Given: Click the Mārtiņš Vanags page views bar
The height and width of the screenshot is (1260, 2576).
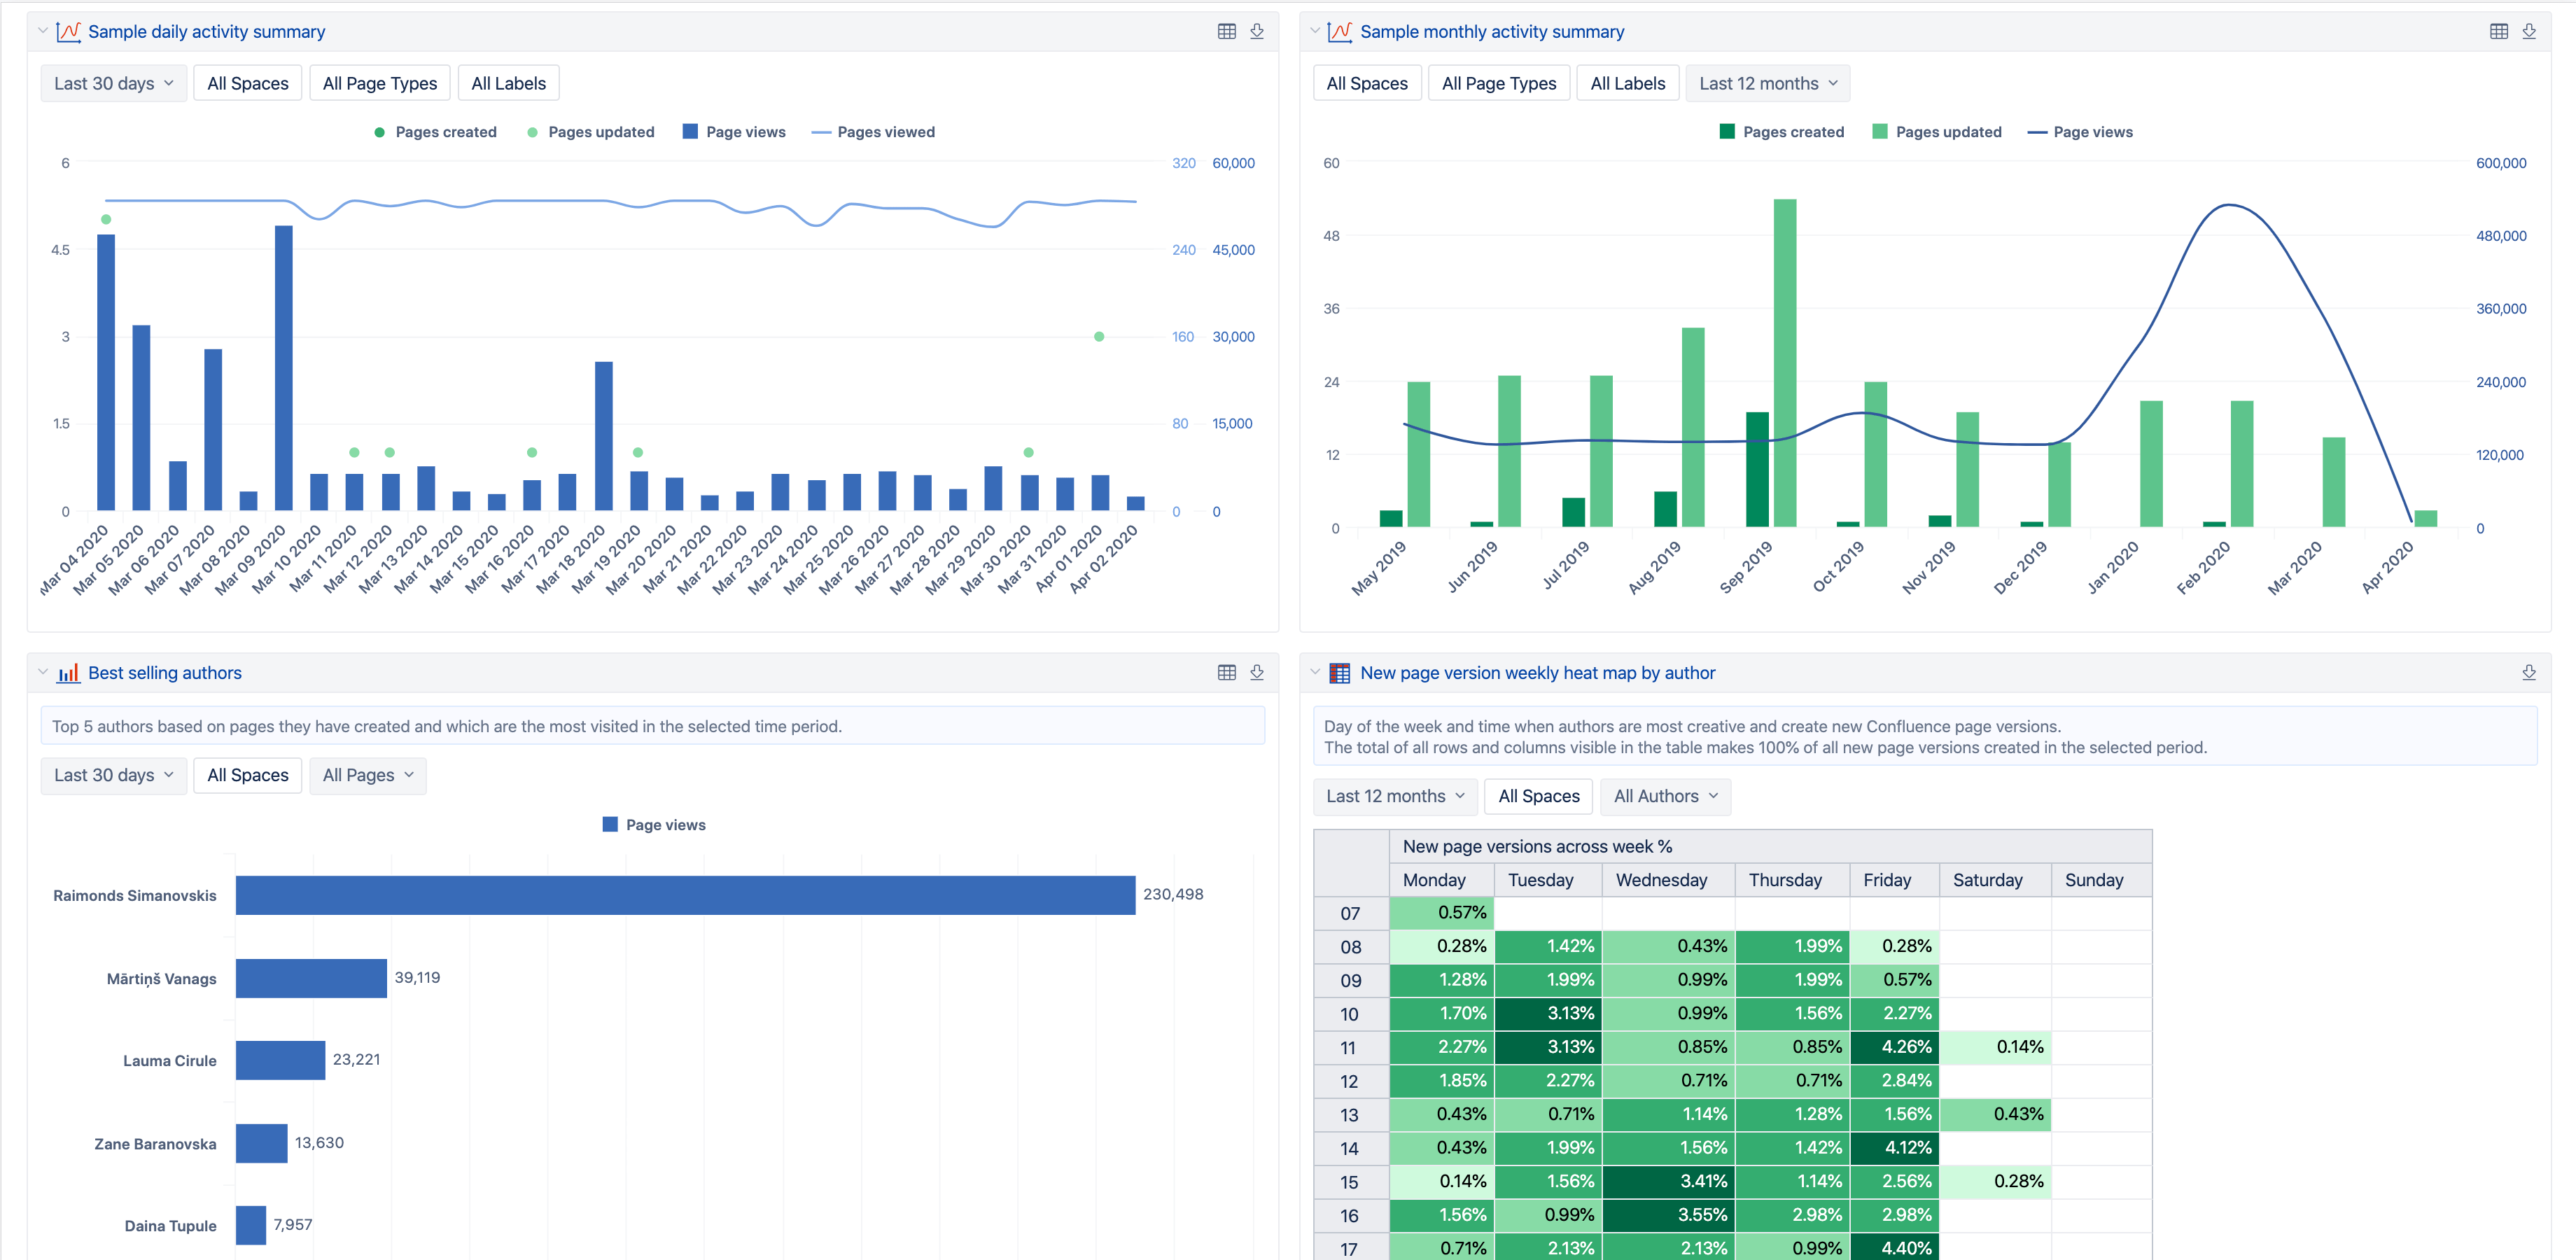Looking at the screenshot, I should click(311, 978).
